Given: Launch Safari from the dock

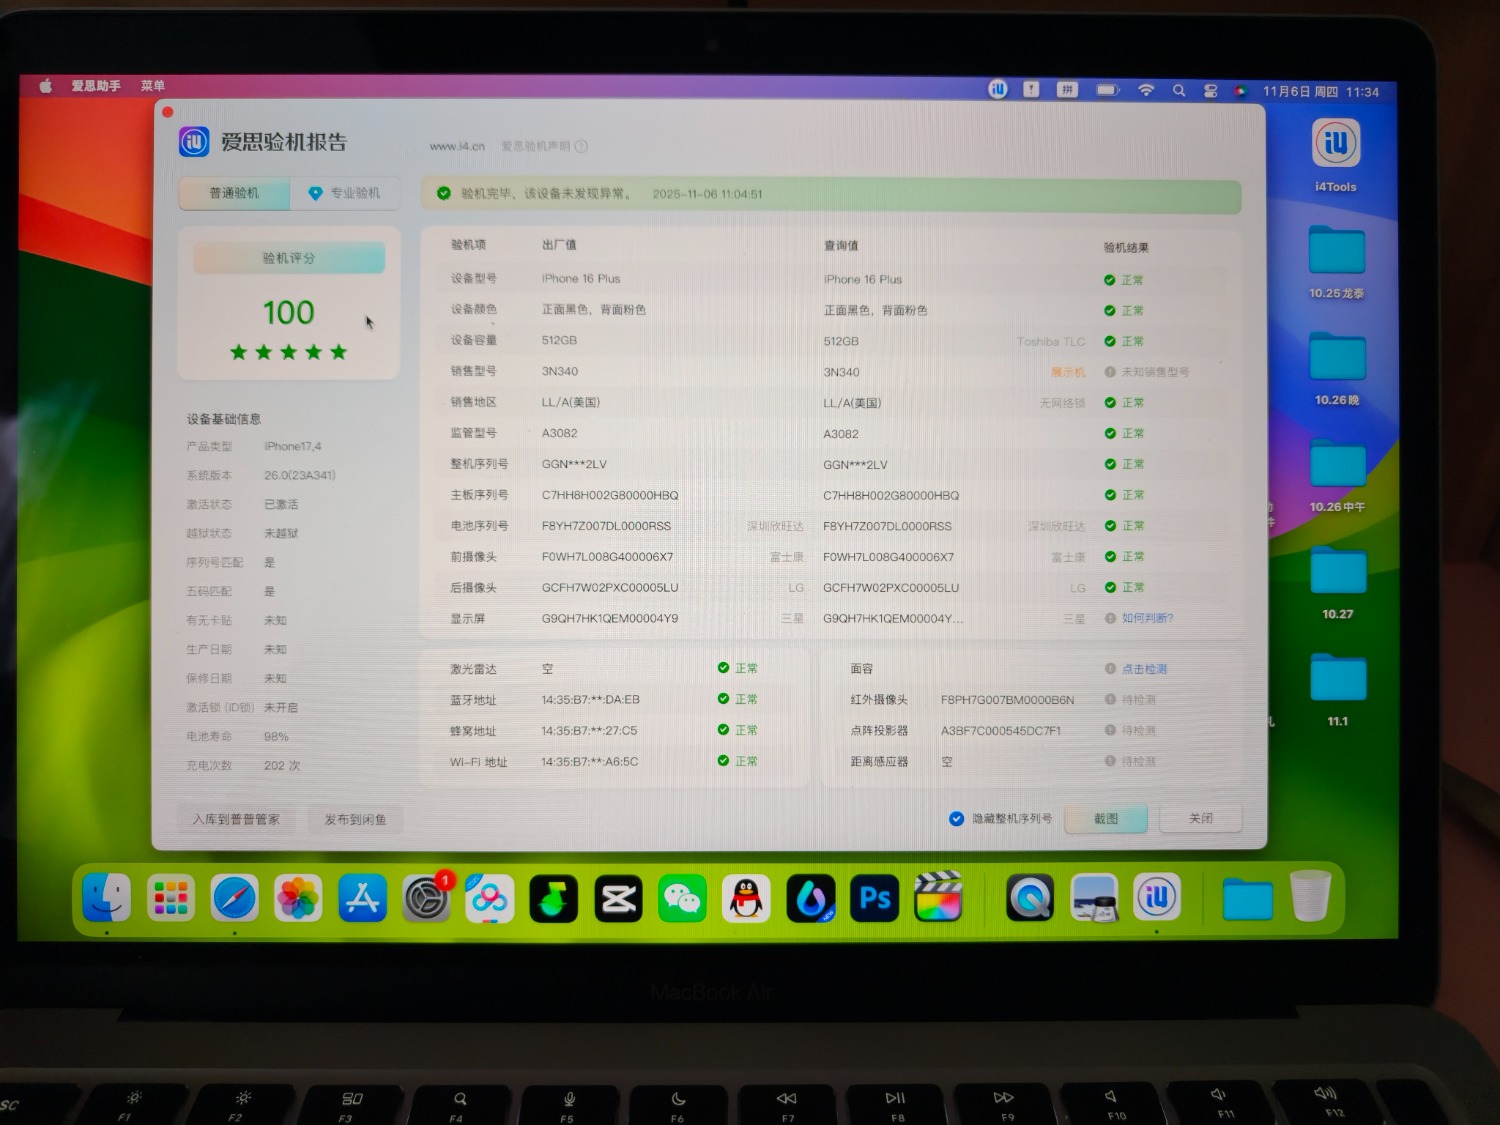Looking at the screenshot, I should tap(234, 898).
